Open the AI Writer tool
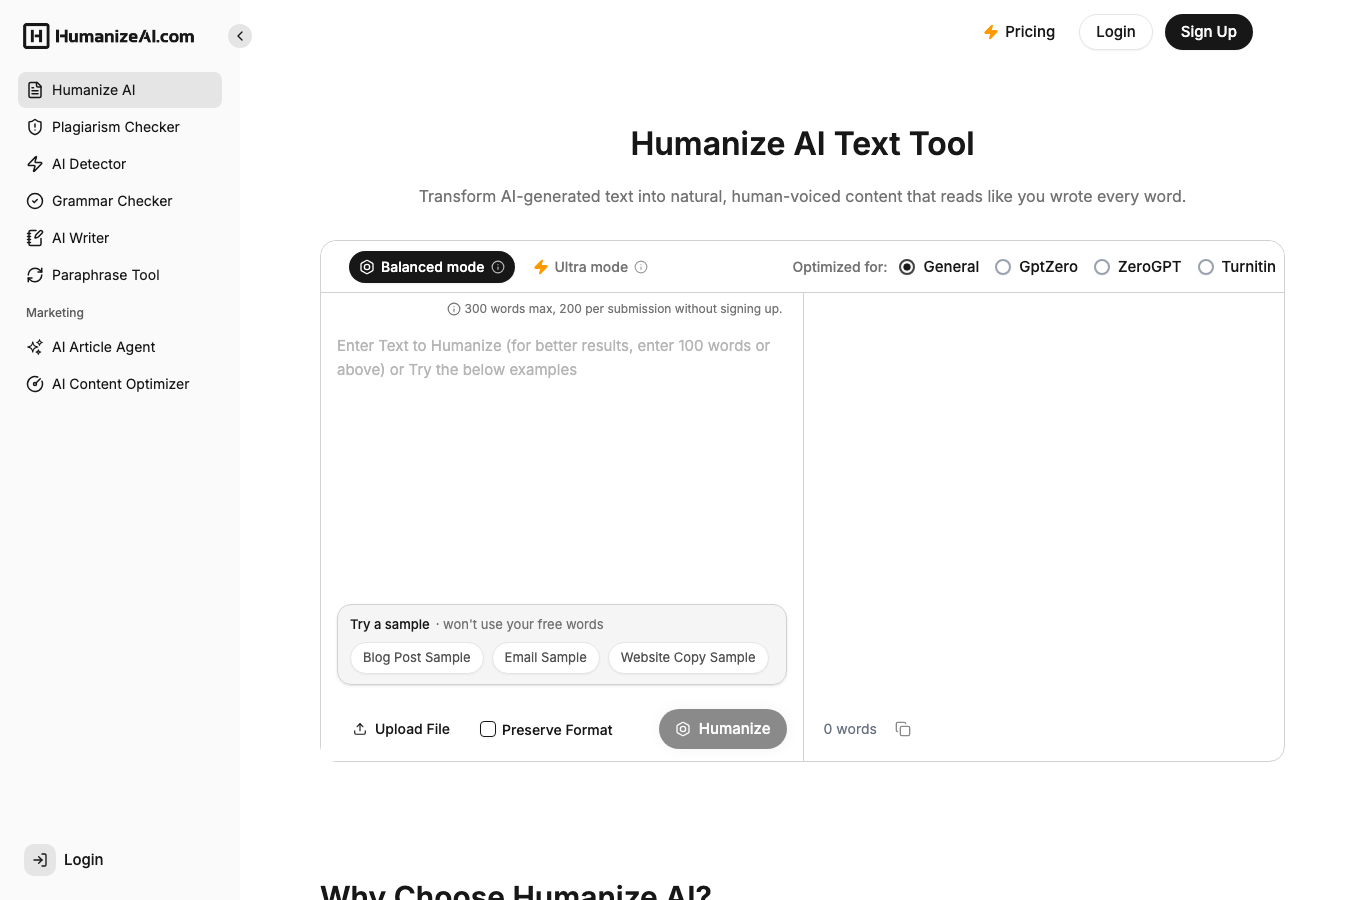This screenshot has width=1365, height=900. (120, 238)
